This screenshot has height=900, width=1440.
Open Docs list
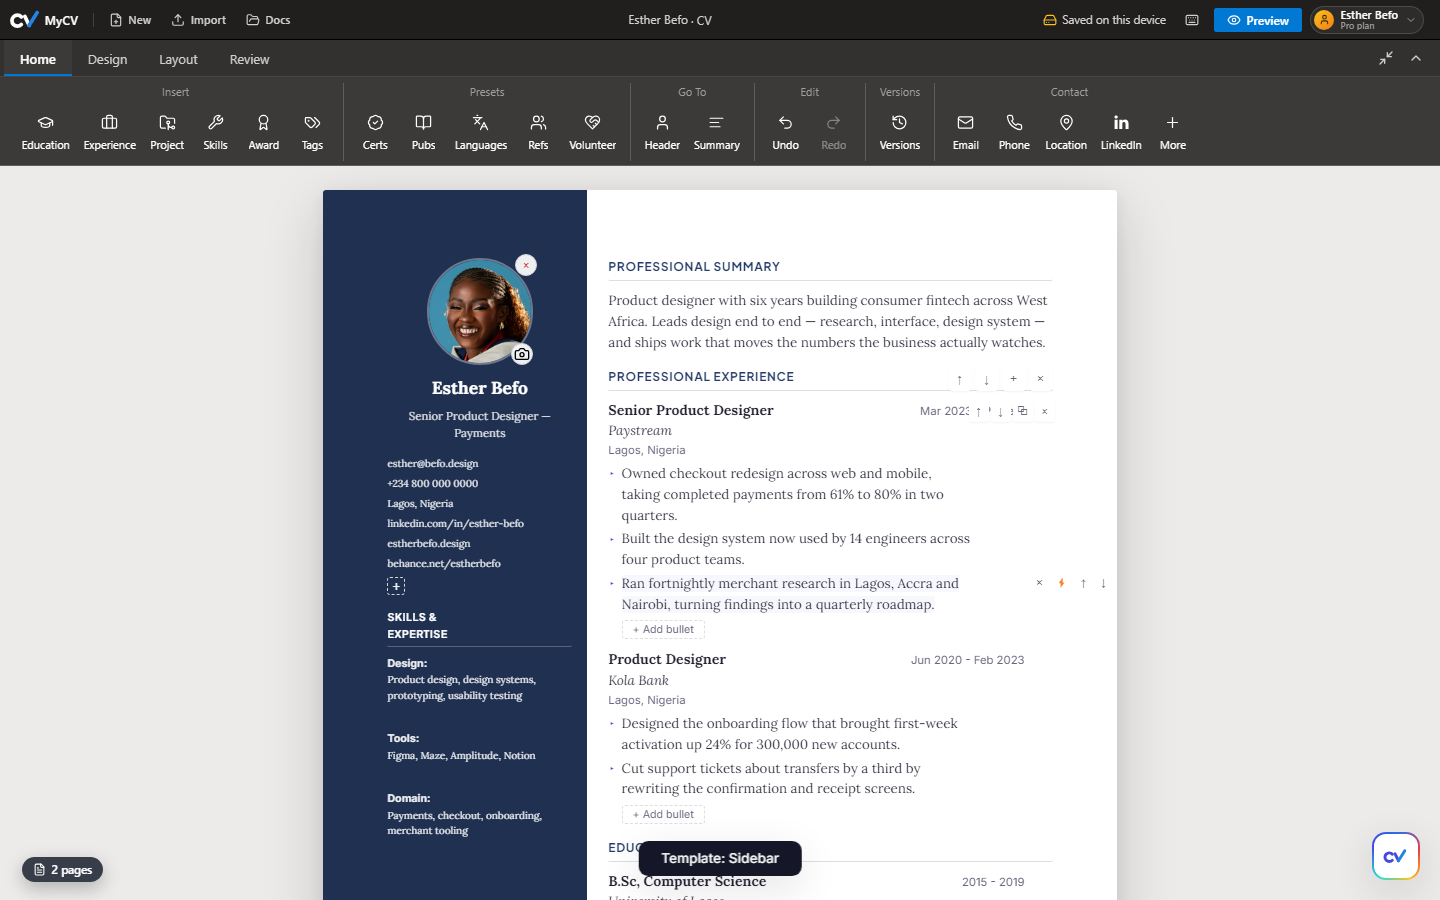click(x=268, y=20)
